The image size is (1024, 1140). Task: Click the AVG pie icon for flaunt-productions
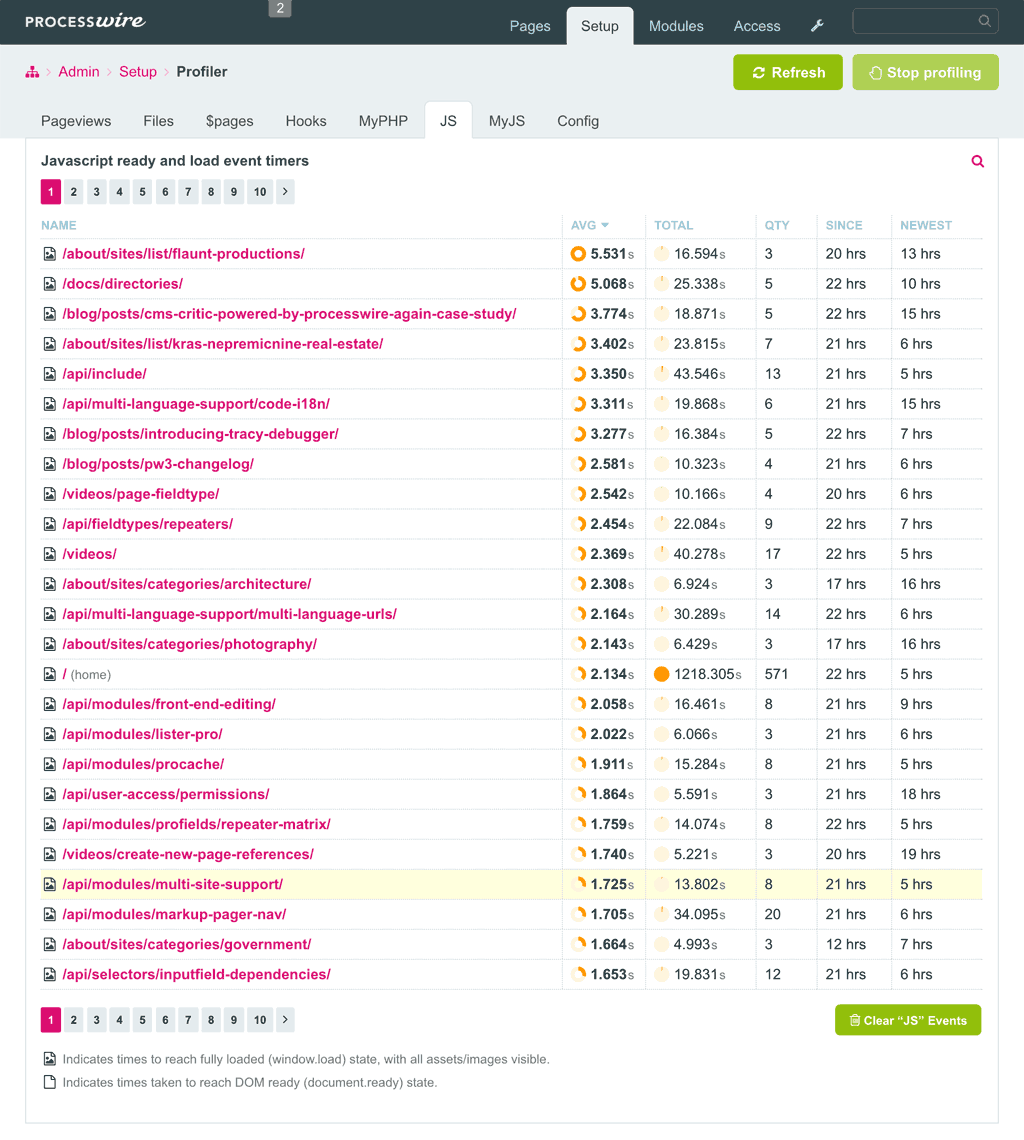pos(578,254)
